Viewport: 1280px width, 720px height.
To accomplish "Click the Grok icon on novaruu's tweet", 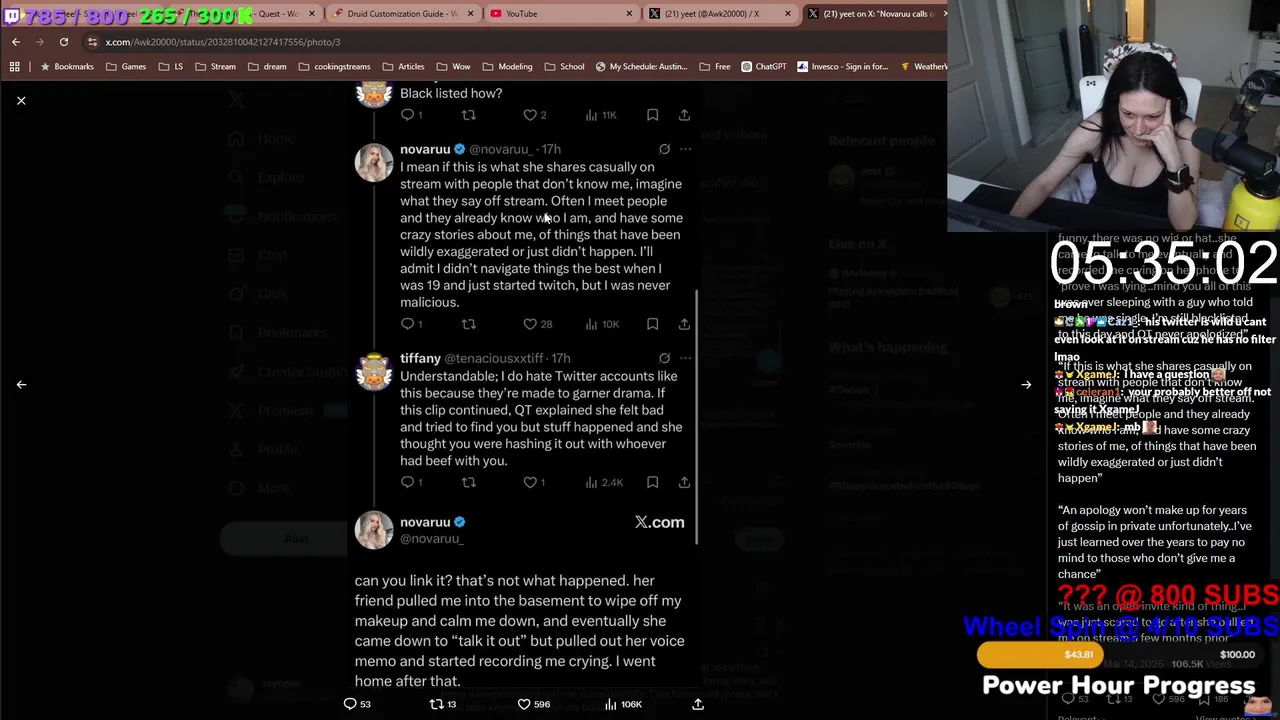I will click(664, 149).
